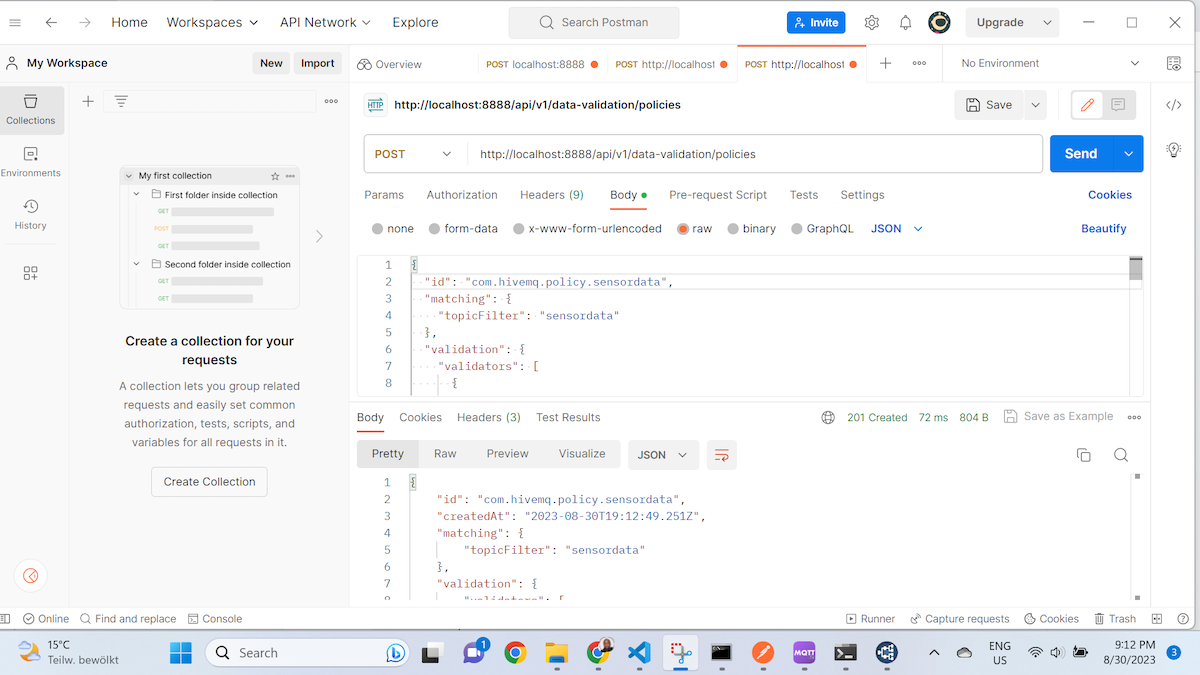This screenshot has height=675, width=1200.
Task: Open Environments in the sidebar
Action: (x=31, y=161)
